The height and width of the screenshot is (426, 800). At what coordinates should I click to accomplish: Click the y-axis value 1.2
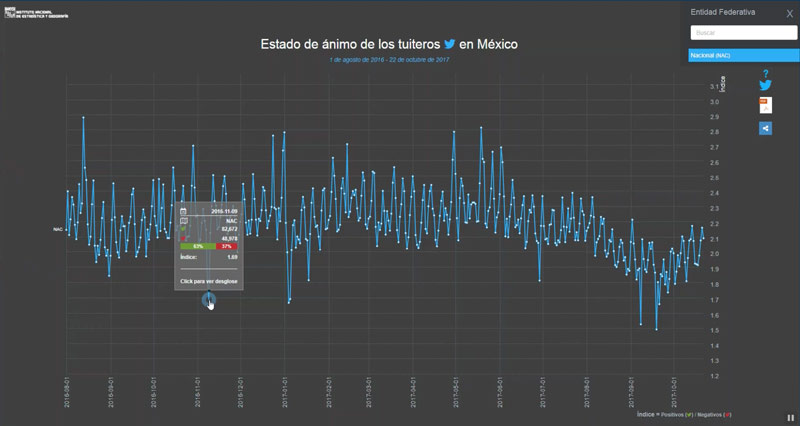(714, 376)
